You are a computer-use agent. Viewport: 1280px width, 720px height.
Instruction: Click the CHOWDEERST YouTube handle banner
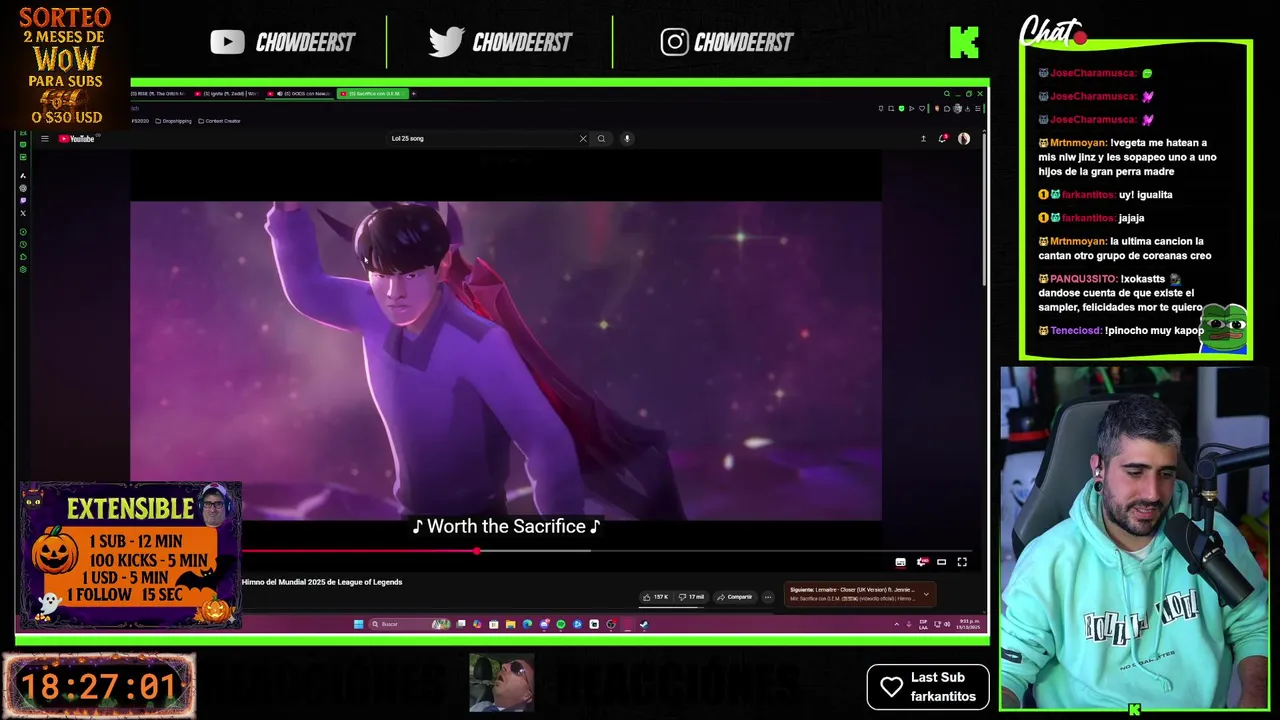pyautogui.click(x=283, y=42)
